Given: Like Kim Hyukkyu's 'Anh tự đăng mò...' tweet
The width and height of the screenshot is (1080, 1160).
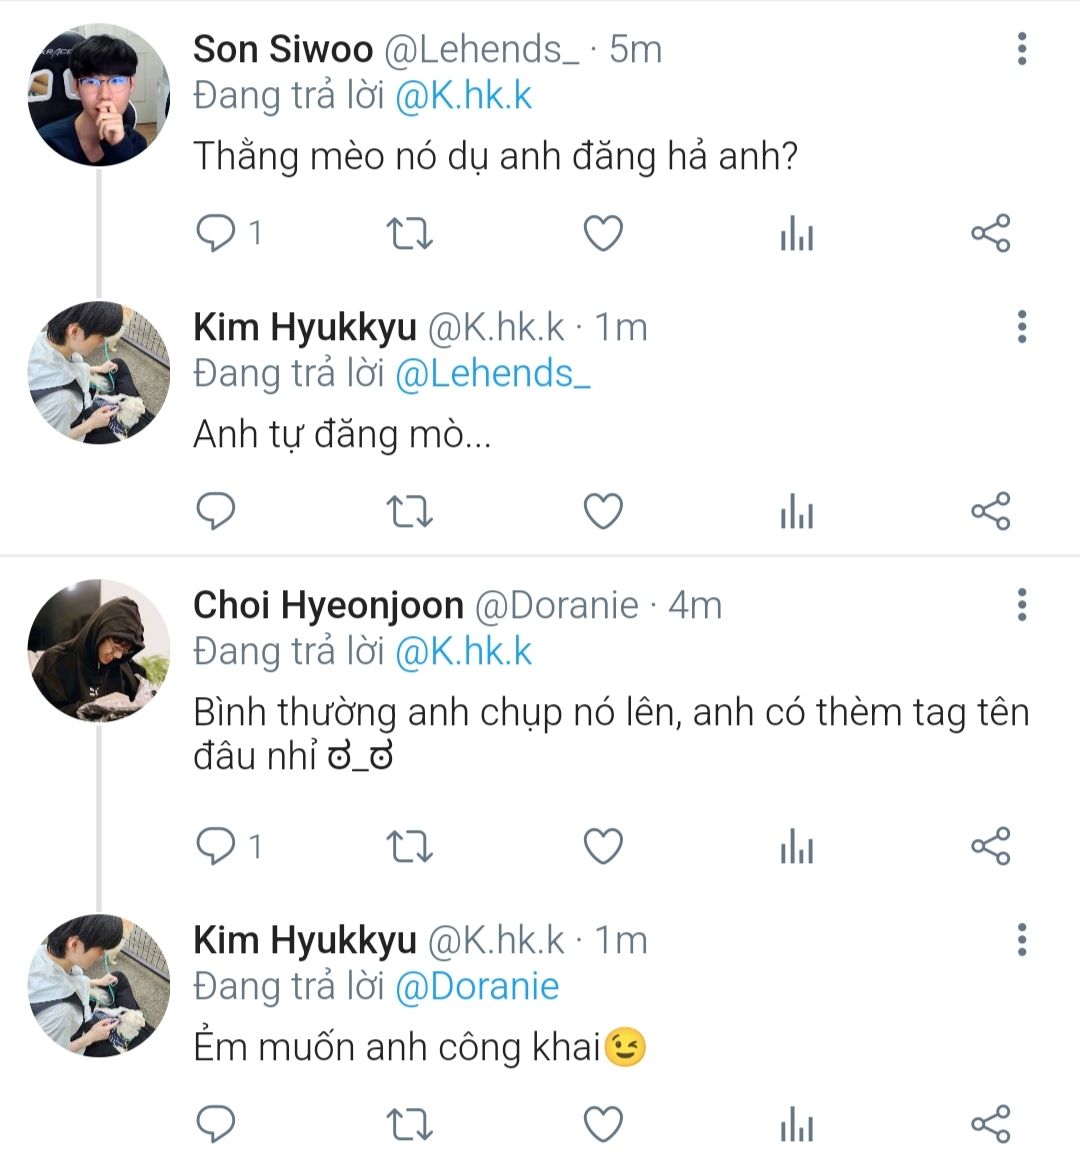Looking at the screenshot, I should pos(603,512).
